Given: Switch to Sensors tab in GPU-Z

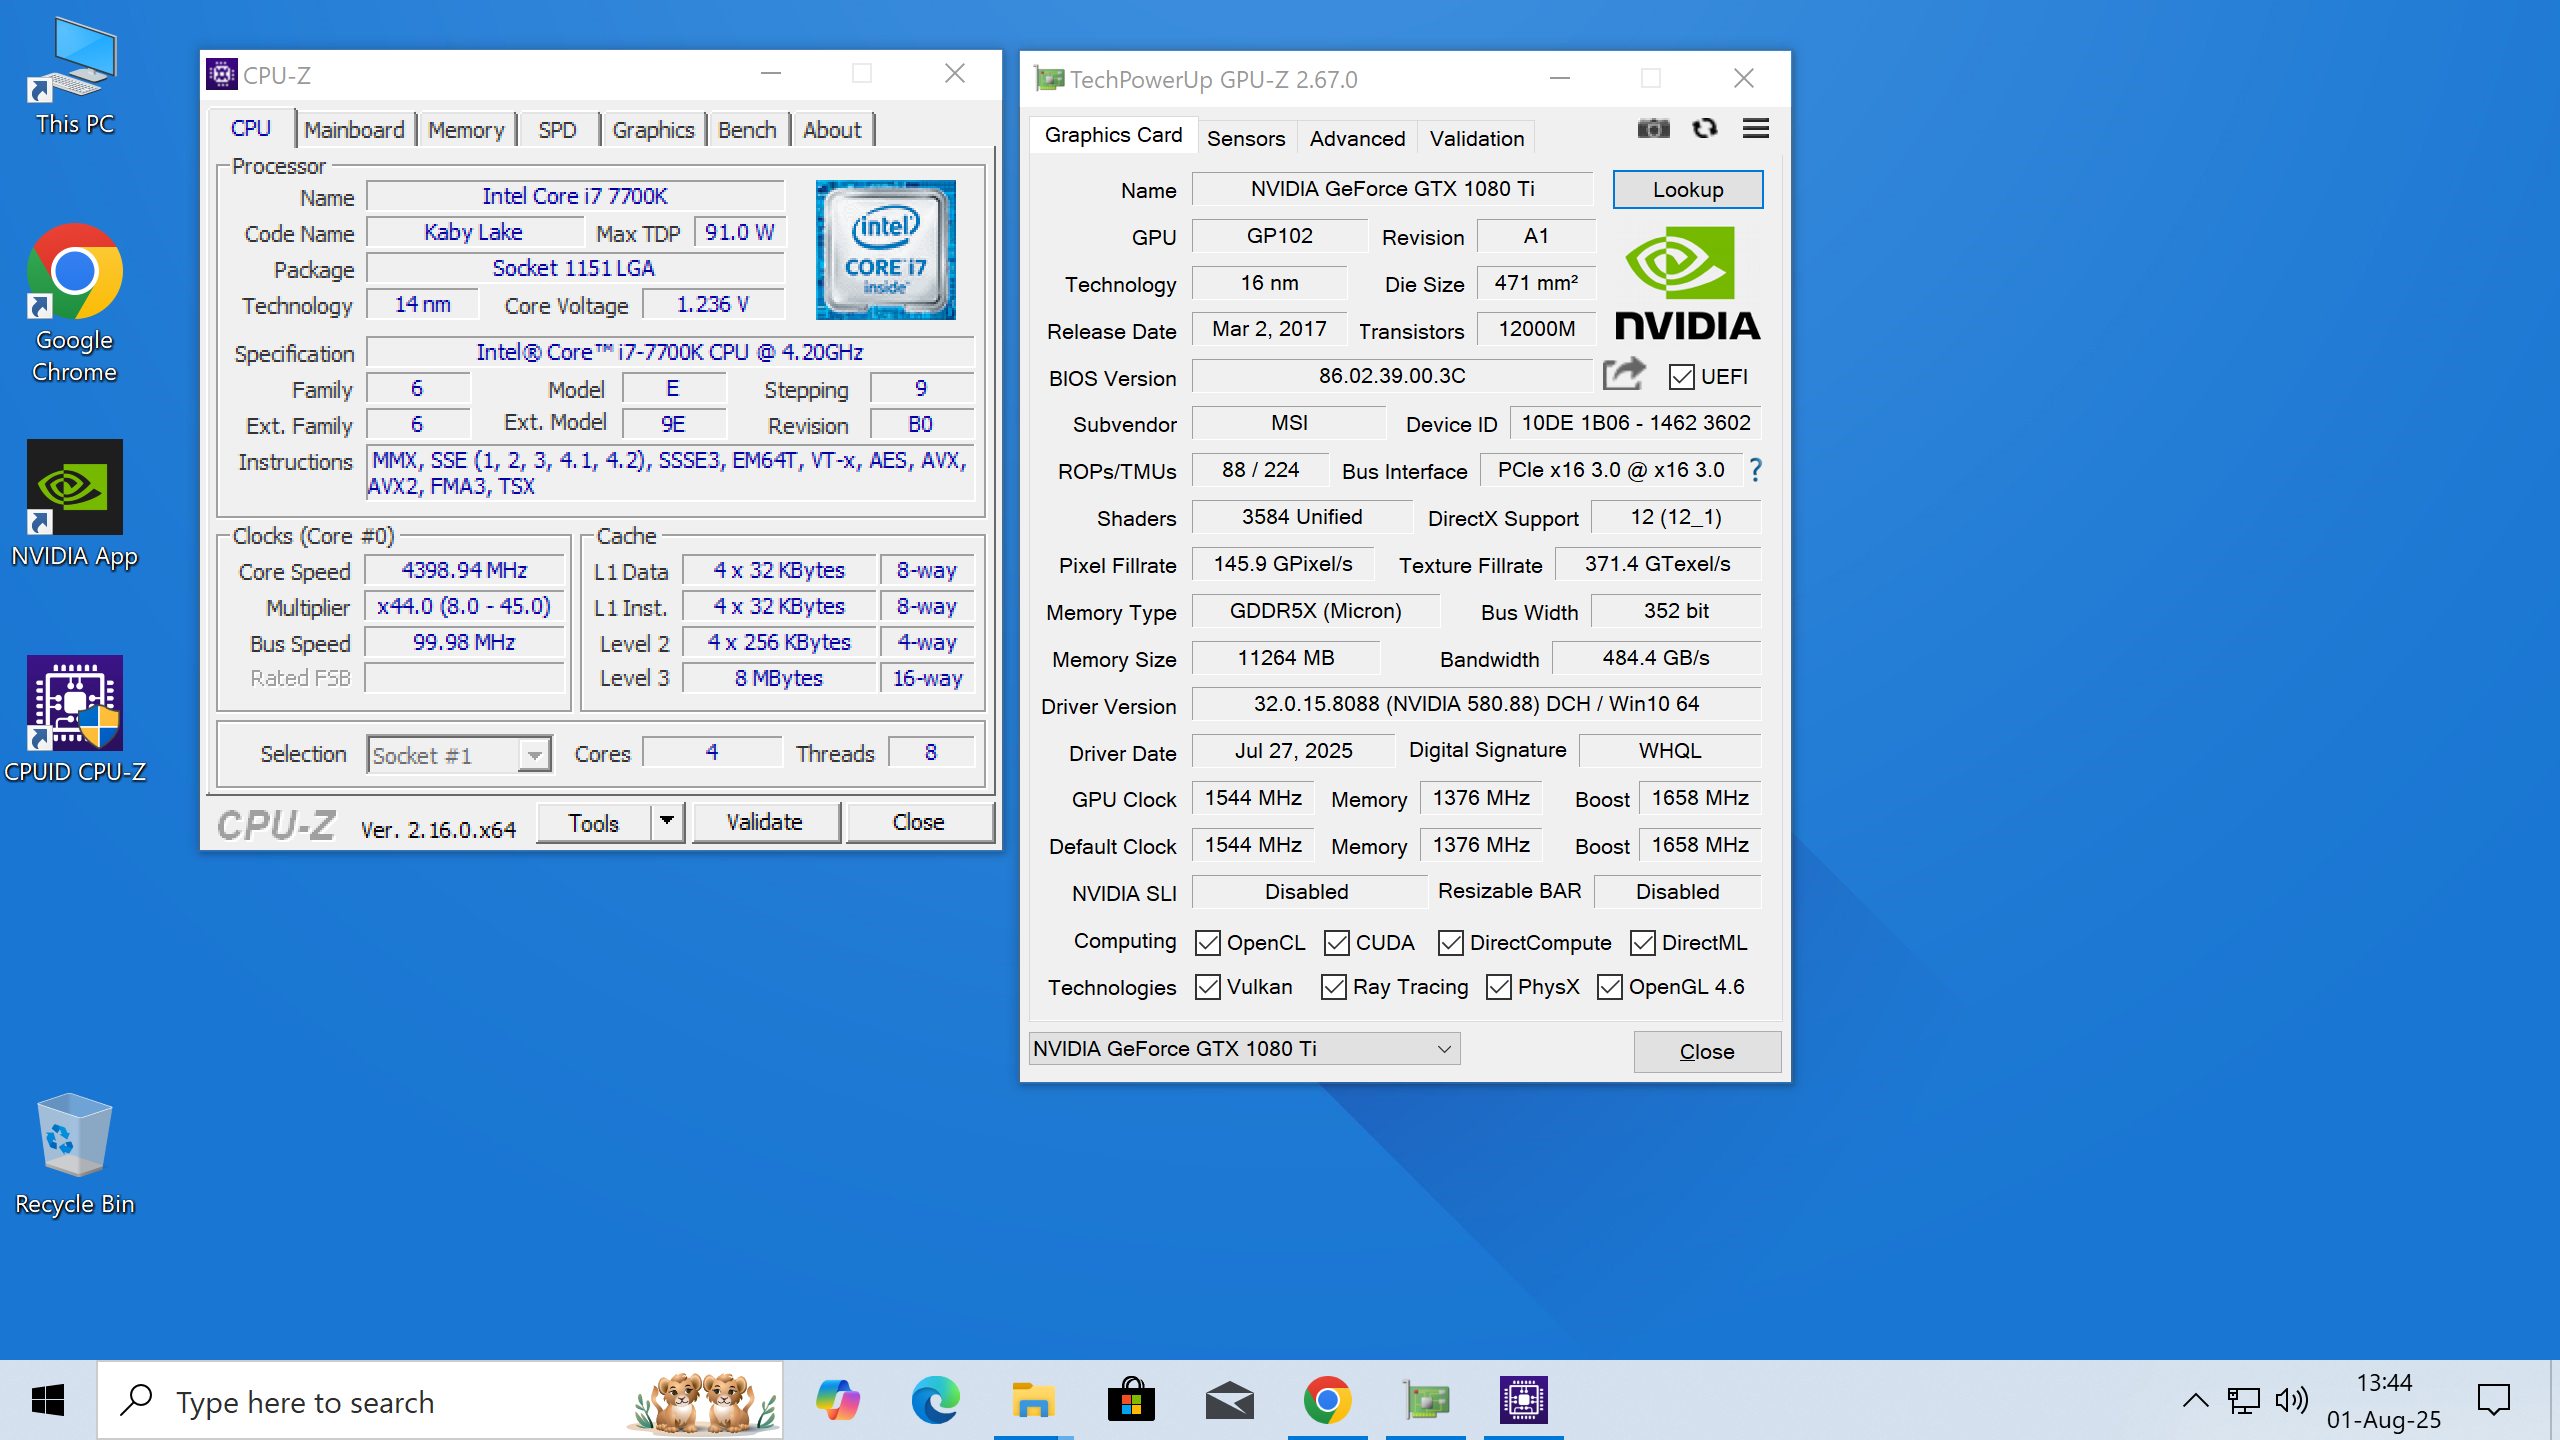Looking at the screenshot, I should (1246, 138).
